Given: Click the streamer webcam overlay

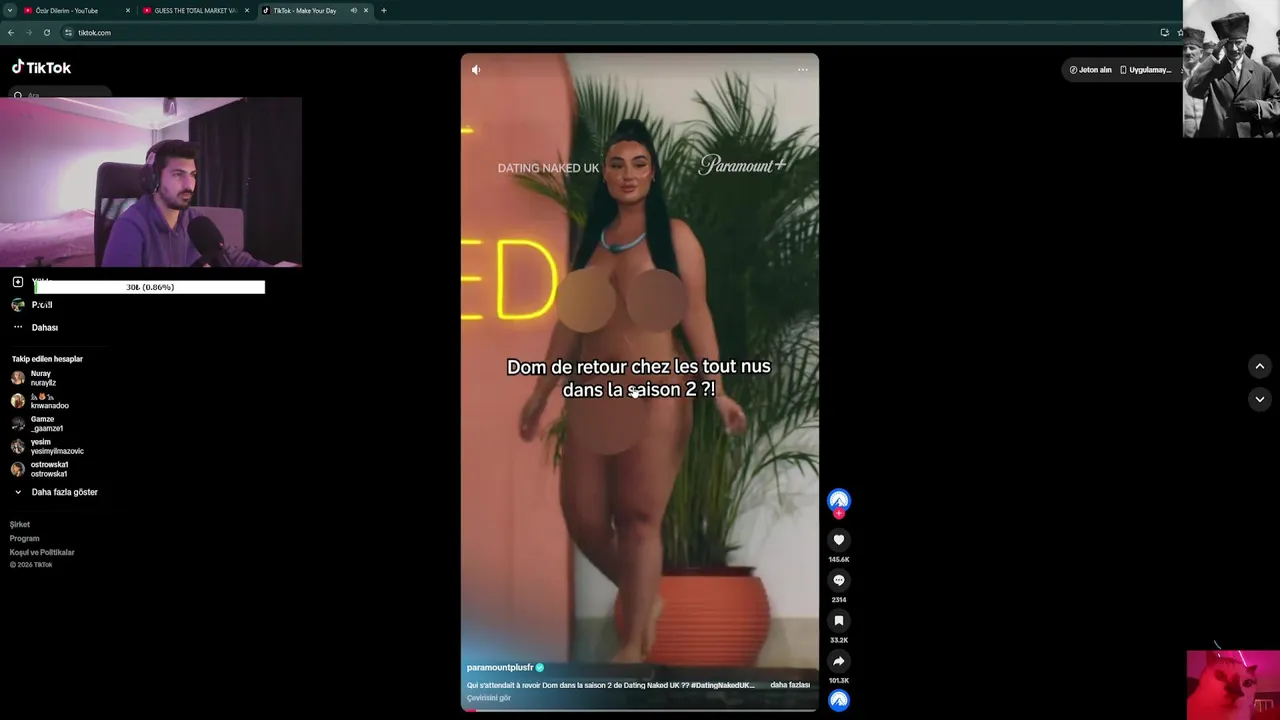Looking at the screenshot, I should tap(151, 182).
